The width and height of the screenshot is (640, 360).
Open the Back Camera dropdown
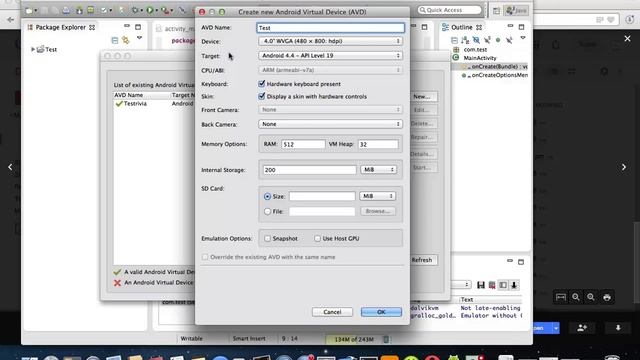330,124
